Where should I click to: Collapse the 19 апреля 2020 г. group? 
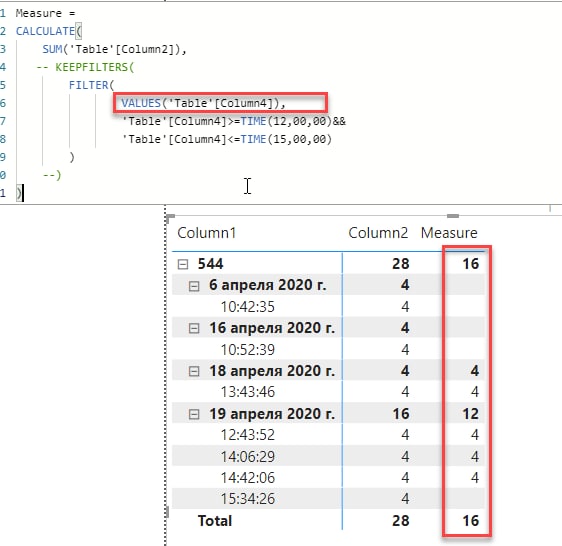[194, 414]
